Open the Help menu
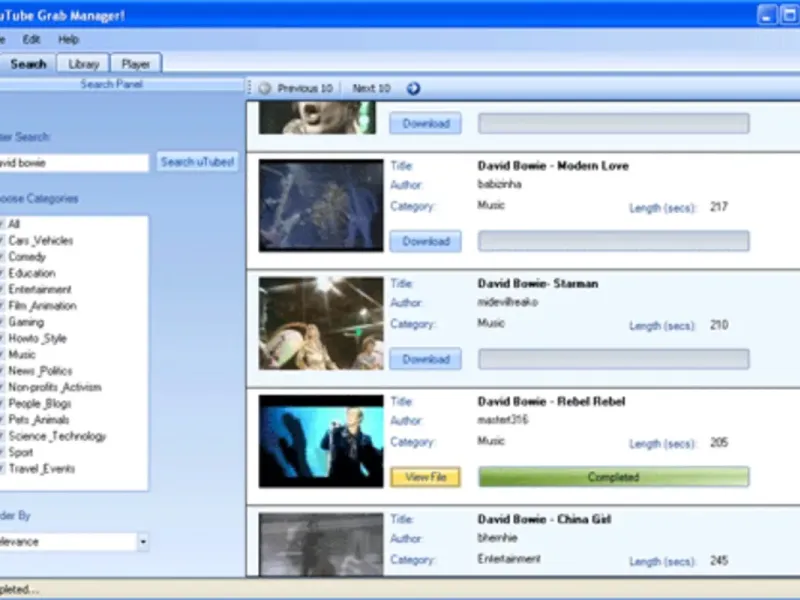 68,39
